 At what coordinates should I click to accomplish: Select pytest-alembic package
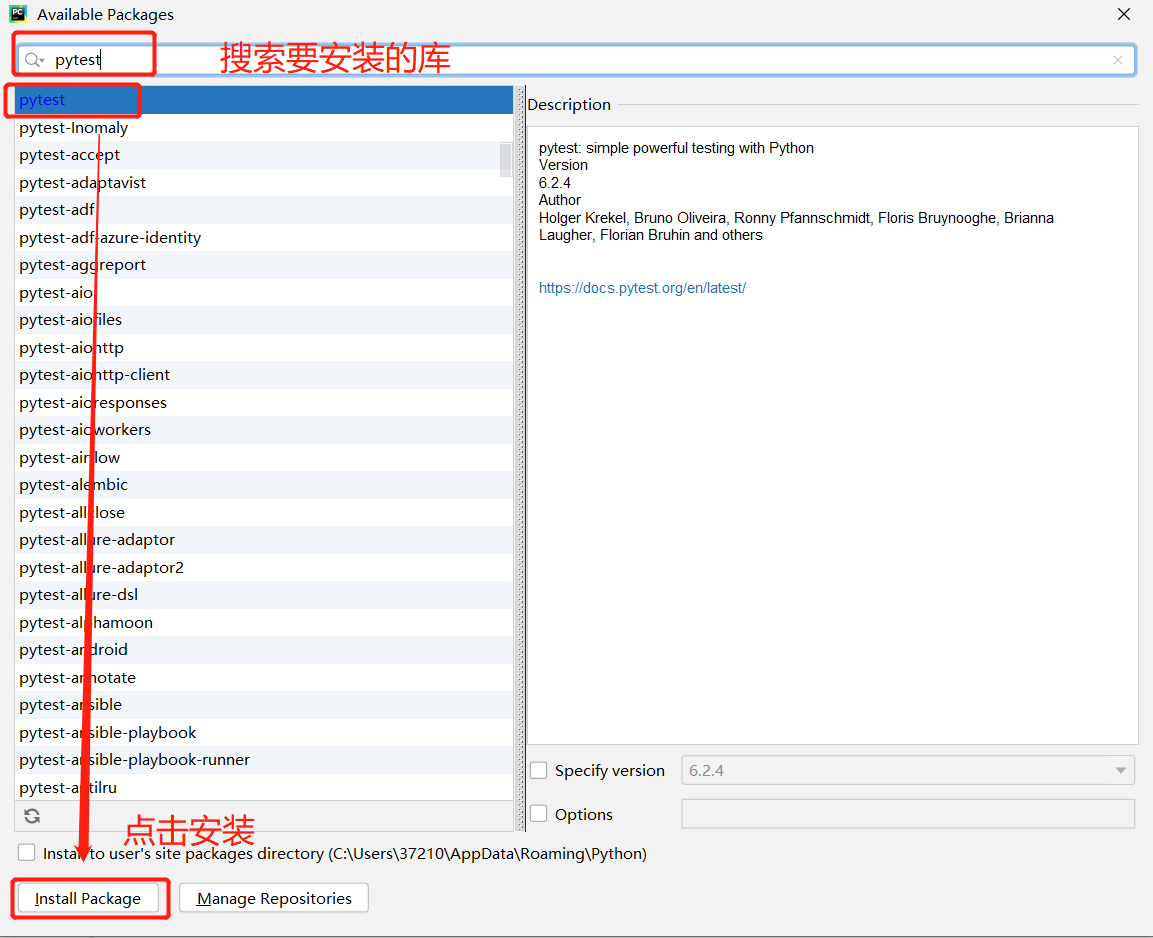[263, 485]
